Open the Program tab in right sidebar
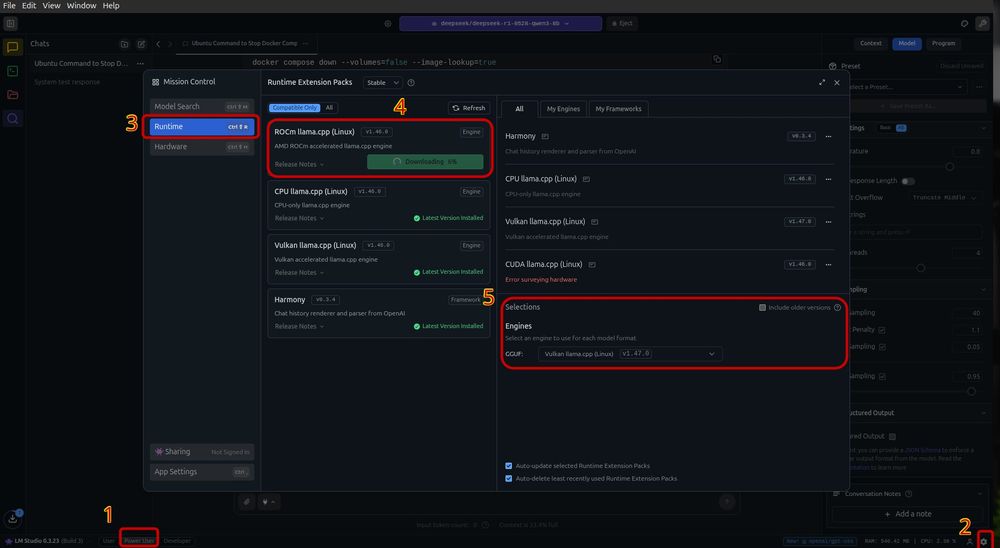The image size is (1000, 548). pyautogui.click(x=943, y=43)
